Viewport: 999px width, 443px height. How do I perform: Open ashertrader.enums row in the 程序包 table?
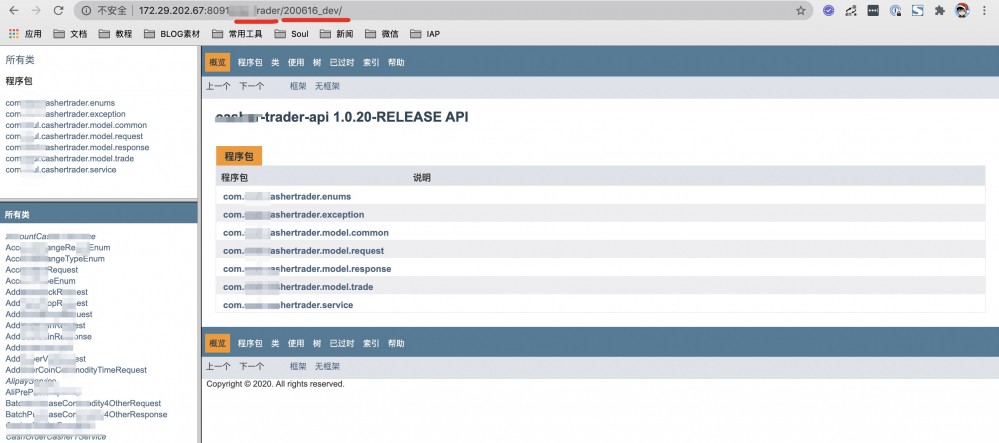[x=287, y=196]
